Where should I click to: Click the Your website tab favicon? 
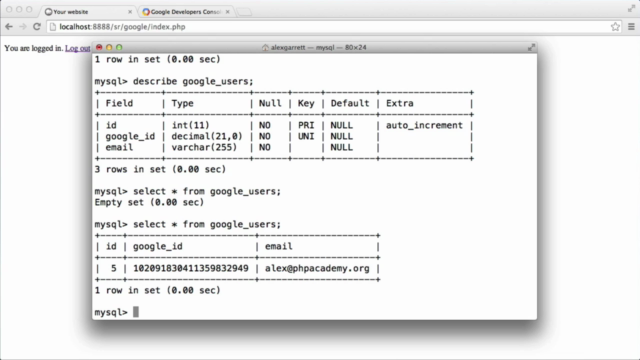[49, 12]
